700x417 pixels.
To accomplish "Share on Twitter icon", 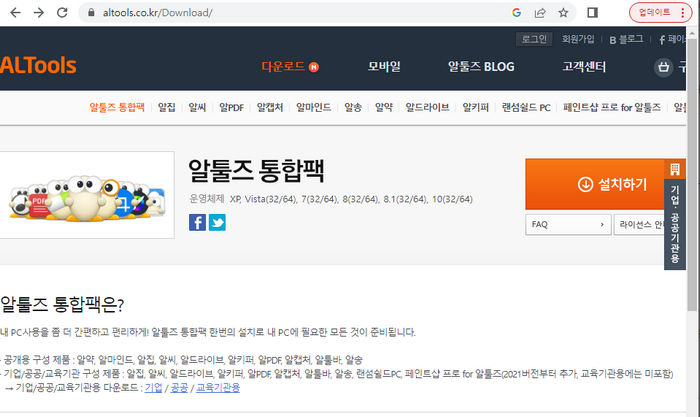I will 217,222.
